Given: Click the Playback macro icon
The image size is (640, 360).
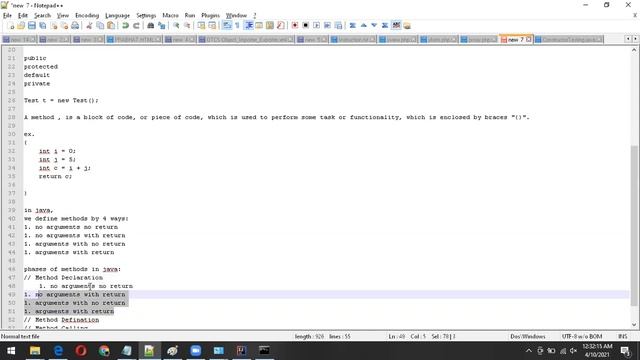Looking at the screenshot, I should (x=316, y=26).
